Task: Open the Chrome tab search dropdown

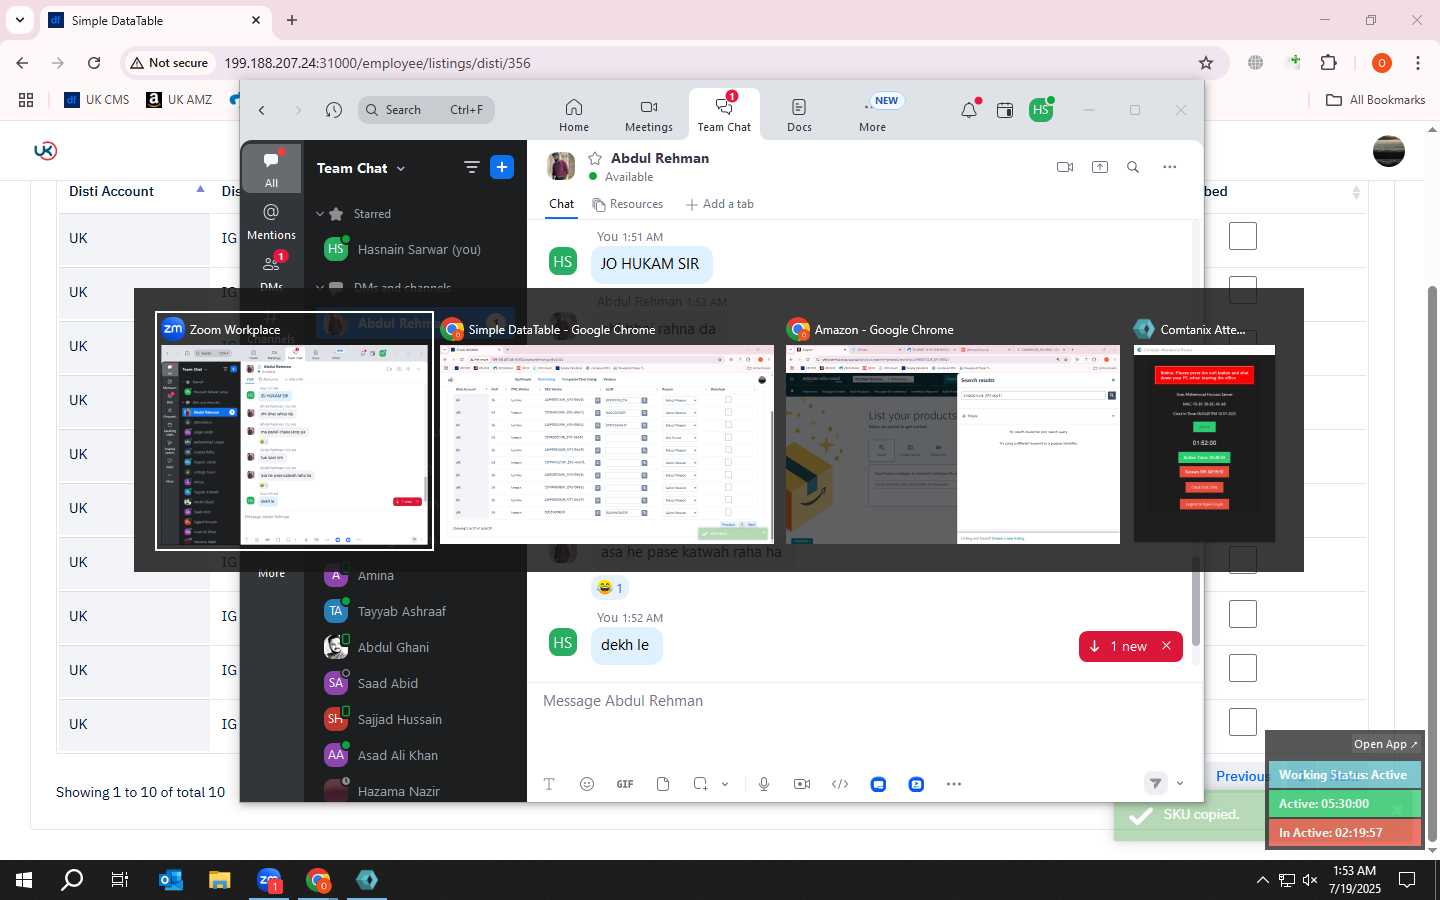Action: tap(20, 20)
